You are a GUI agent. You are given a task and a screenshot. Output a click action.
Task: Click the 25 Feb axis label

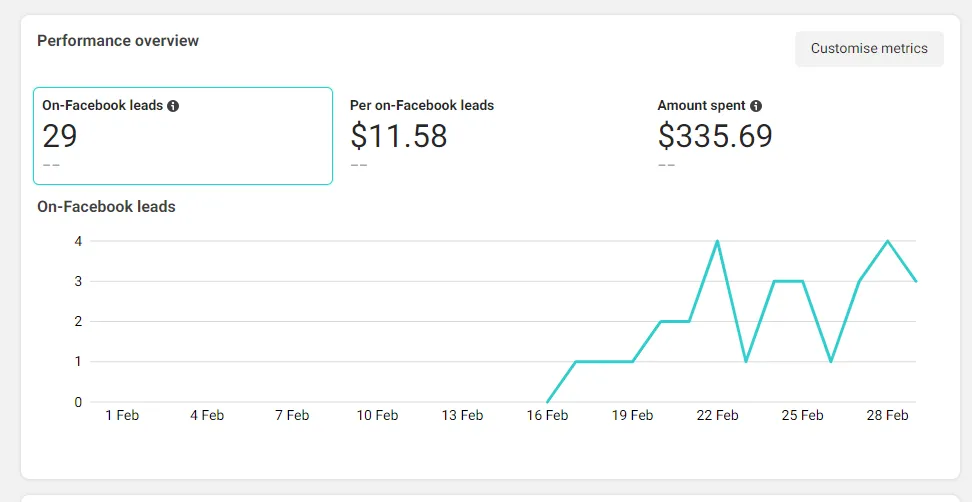803,416
